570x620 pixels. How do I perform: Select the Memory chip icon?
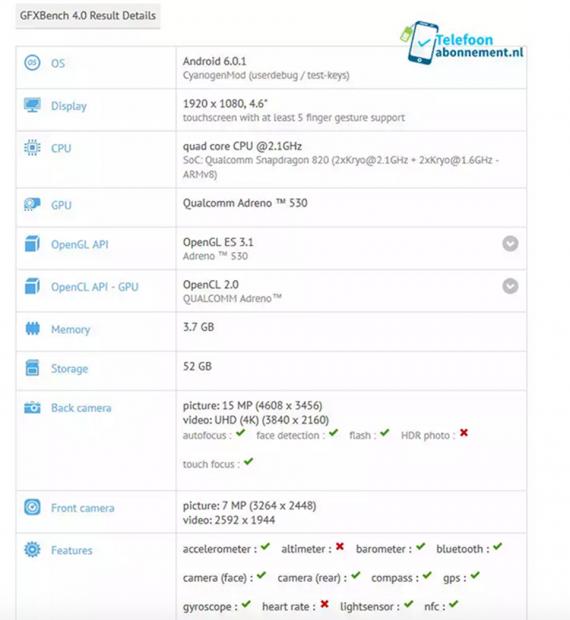point(32,329)
